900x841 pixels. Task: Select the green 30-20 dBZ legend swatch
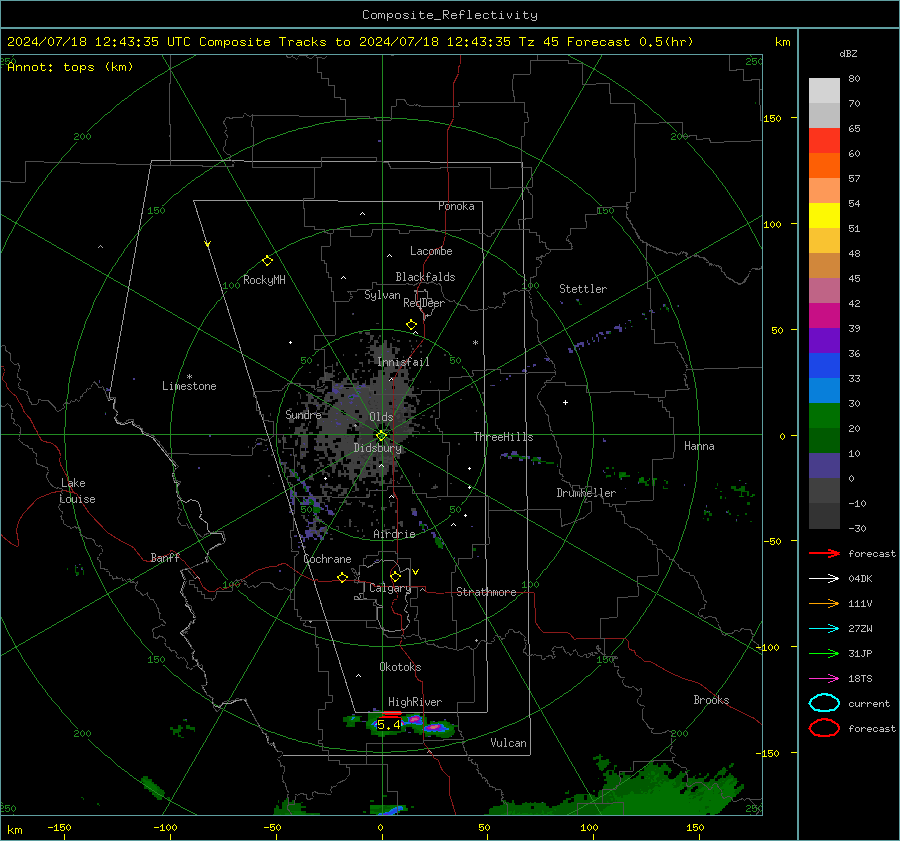pyautogui.click(x=824, y=416)
